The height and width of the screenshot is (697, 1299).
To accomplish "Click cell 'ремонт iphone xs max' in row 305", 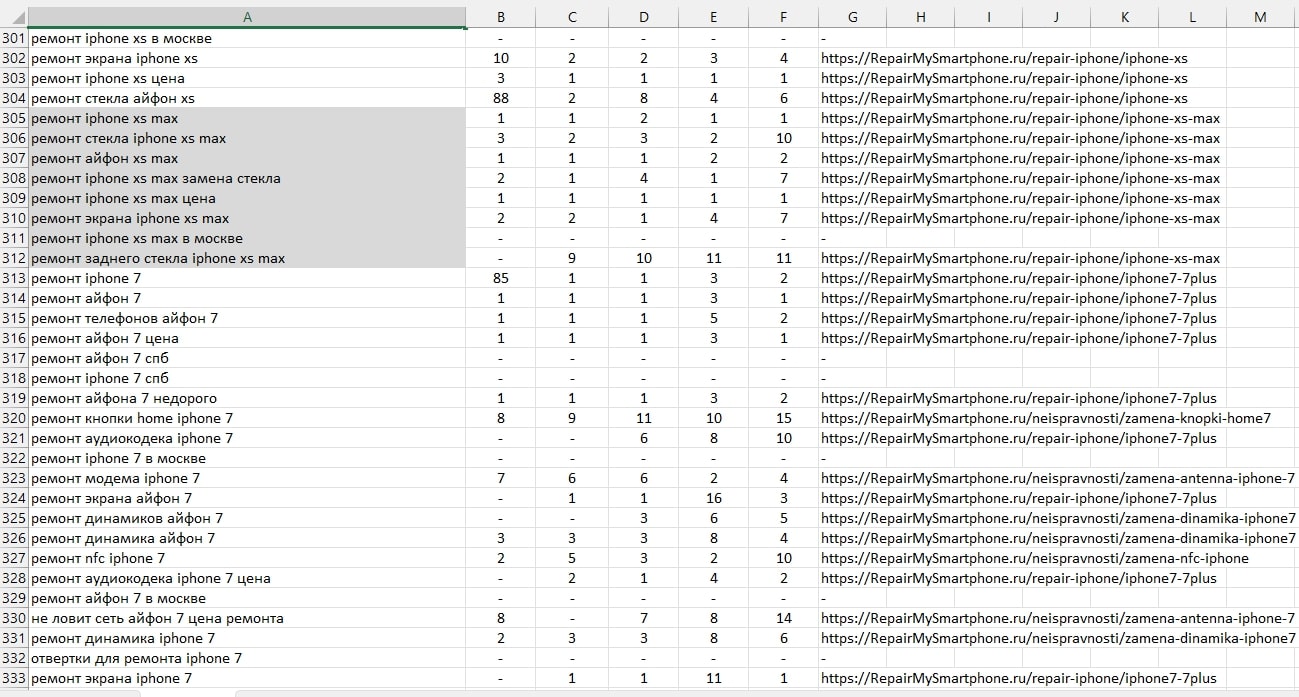I will point(248,118).
